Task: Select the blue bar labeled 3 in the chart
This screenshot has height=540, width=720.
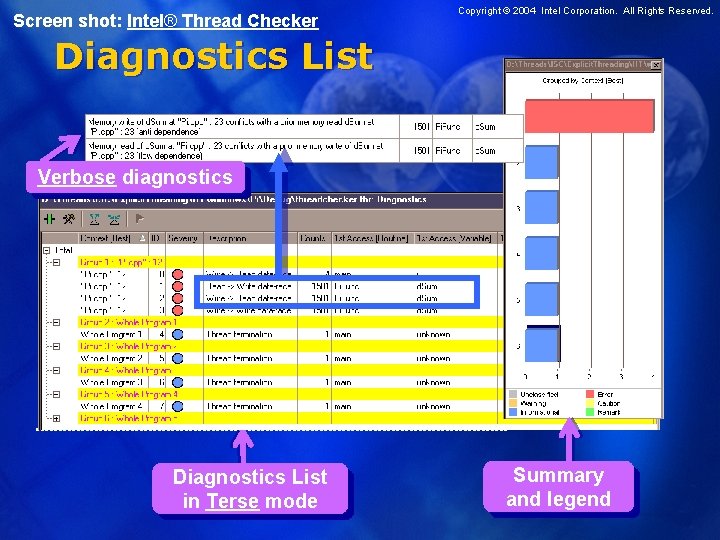Action: tap(542, 208)
